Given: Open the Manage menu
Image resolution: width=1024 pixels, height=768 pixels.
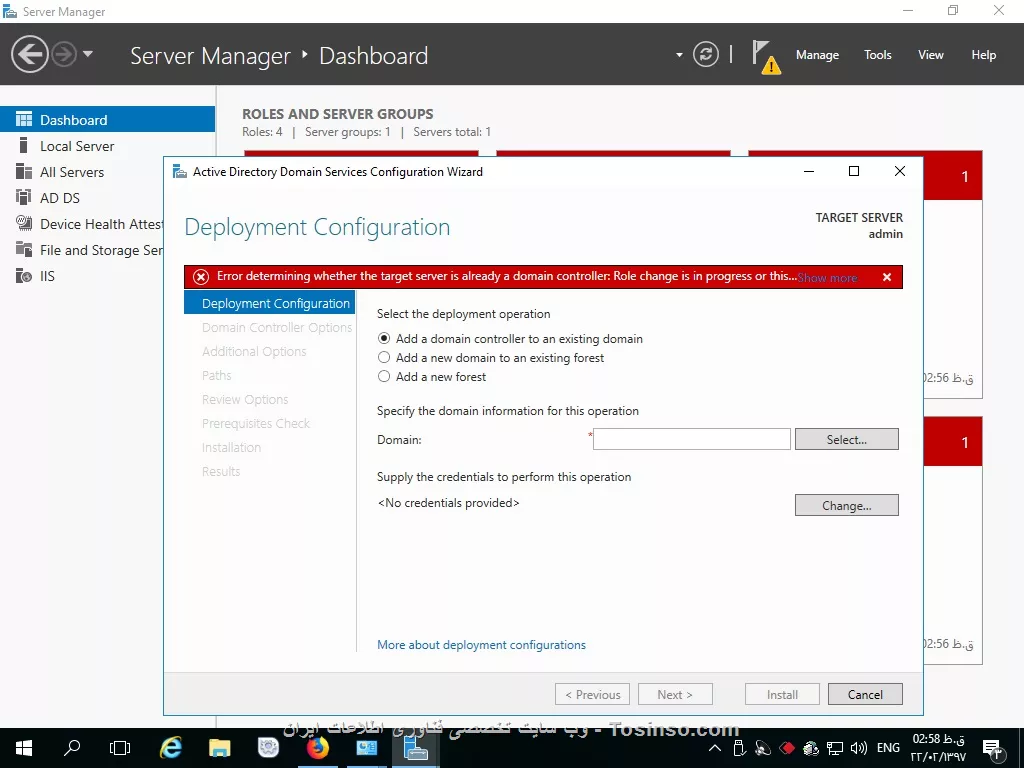Looking at the screenshot, I should tap(817, 55).
